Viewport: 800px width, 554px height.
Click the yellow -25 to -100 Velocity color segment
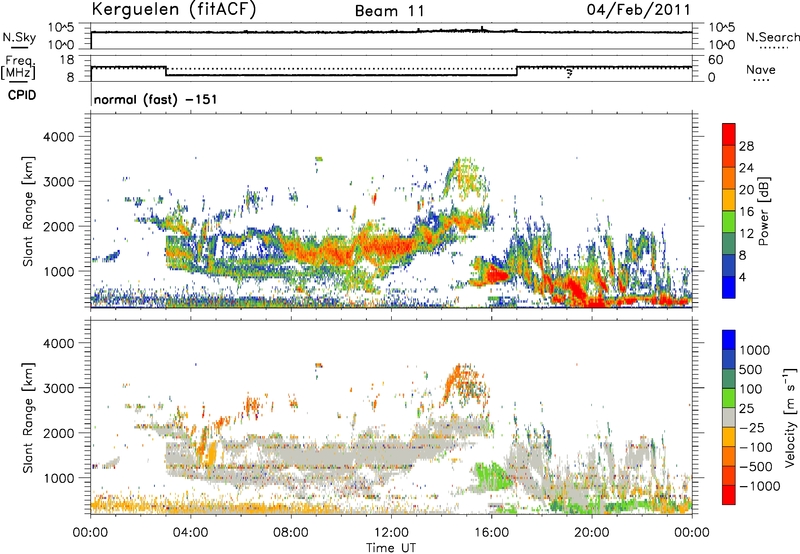[729, 437]
